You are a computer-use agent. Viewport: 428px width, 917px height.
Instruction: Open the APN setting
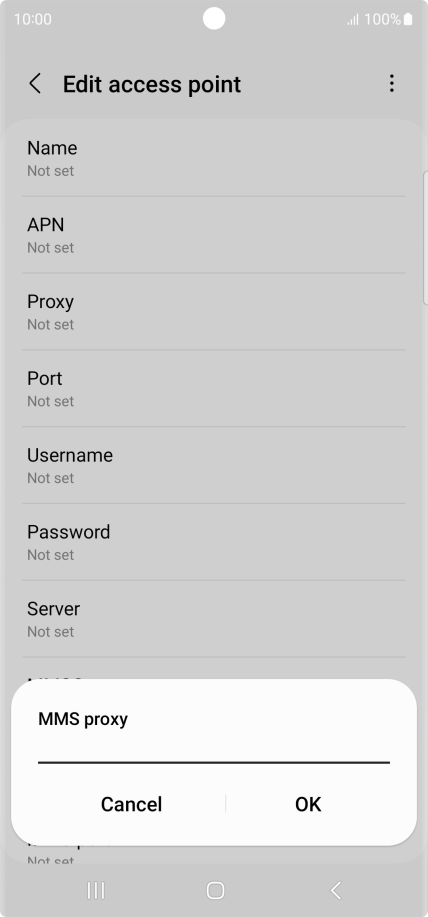point(214,235)
